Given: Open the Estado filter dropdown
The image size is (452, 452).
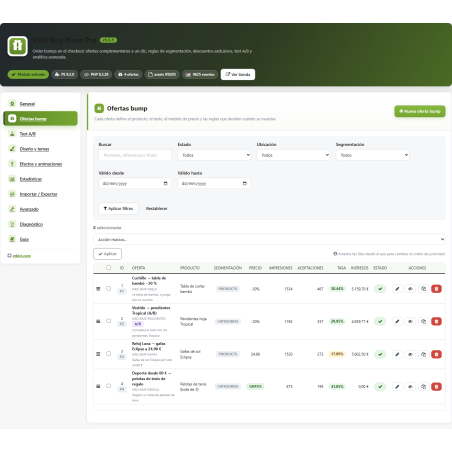Looking at the screenshot, I should [214, 155].
